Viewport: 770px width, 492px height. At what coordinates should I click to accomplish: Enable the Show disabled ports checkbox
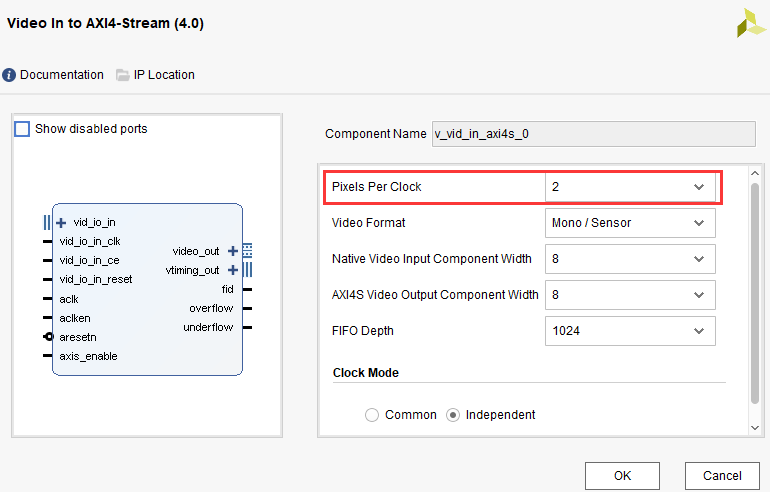pos(22,129)
